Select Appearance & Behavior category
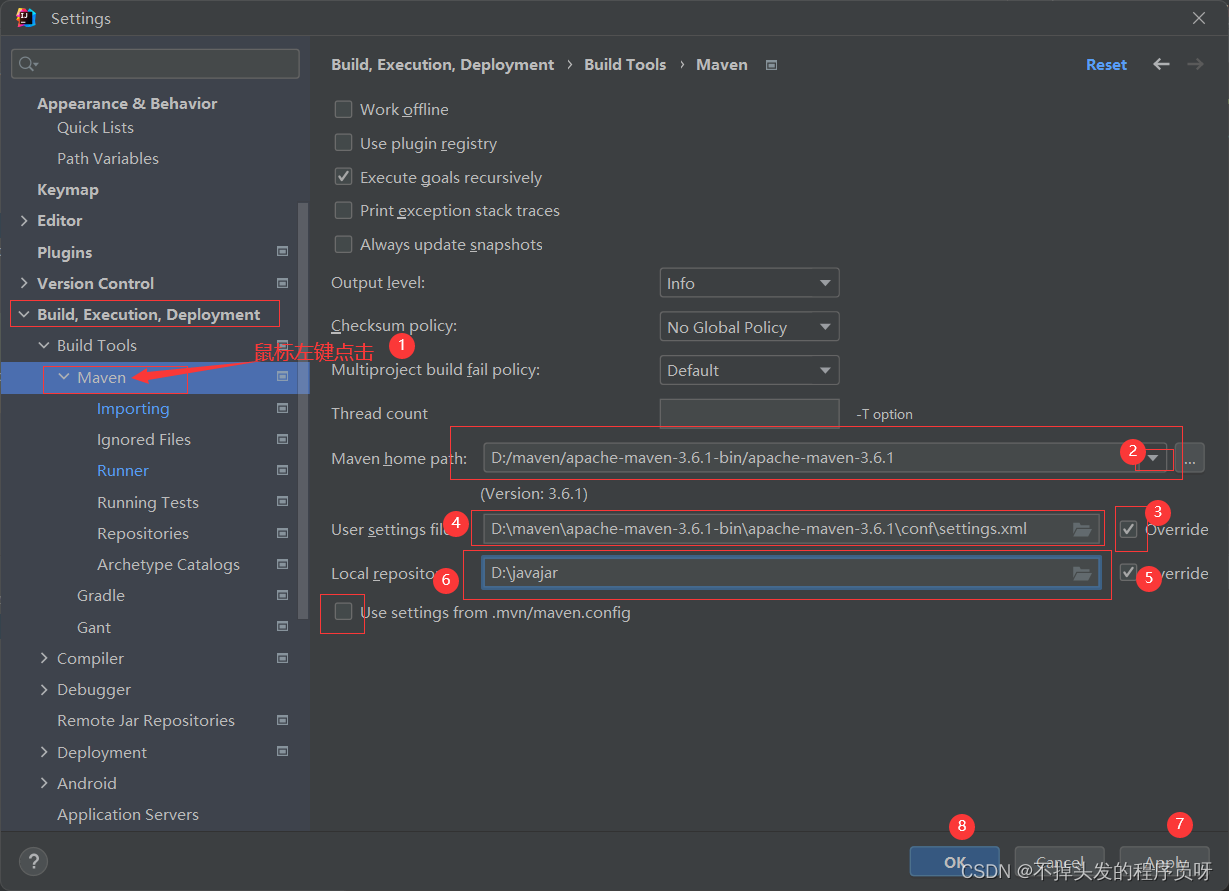Screen dimensions: 1229x891 tap(127, 103)
